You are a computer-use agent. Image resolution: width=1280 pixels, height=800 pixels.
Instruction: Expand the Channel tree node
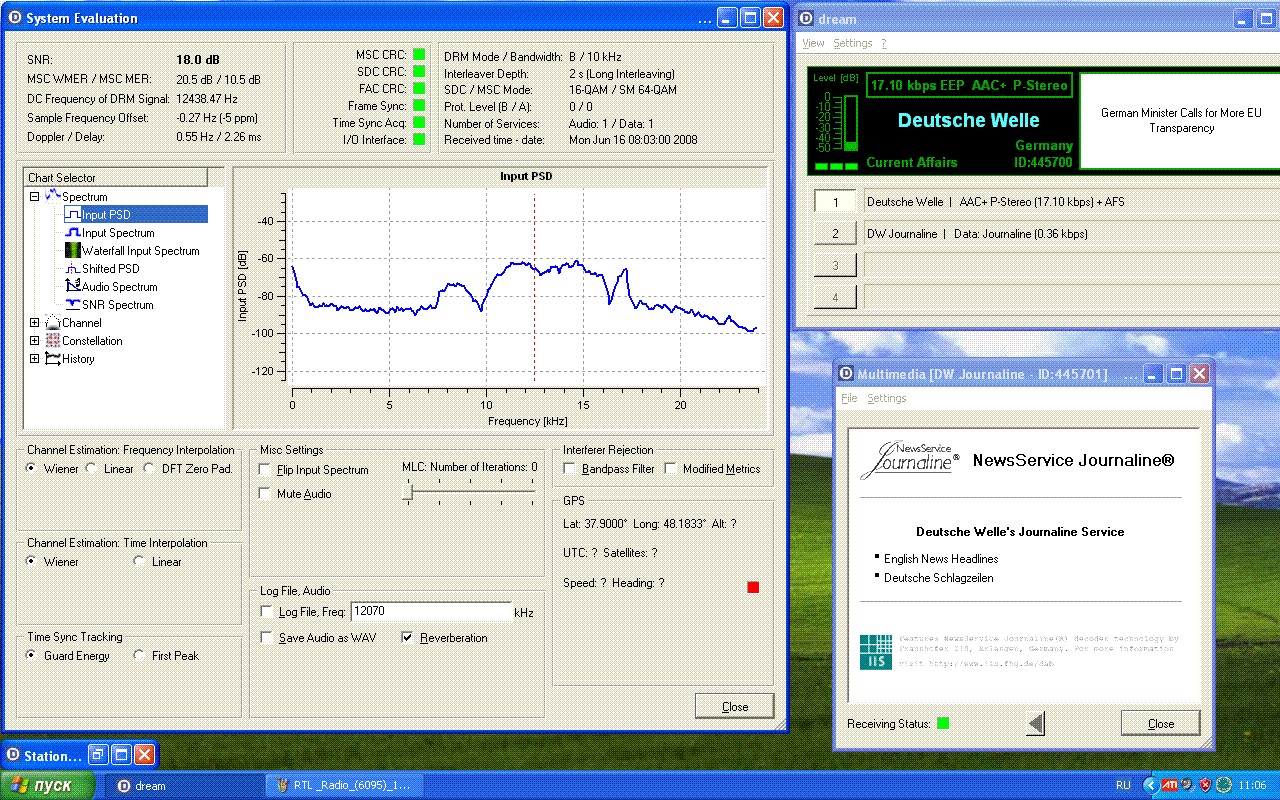[35, 322]
